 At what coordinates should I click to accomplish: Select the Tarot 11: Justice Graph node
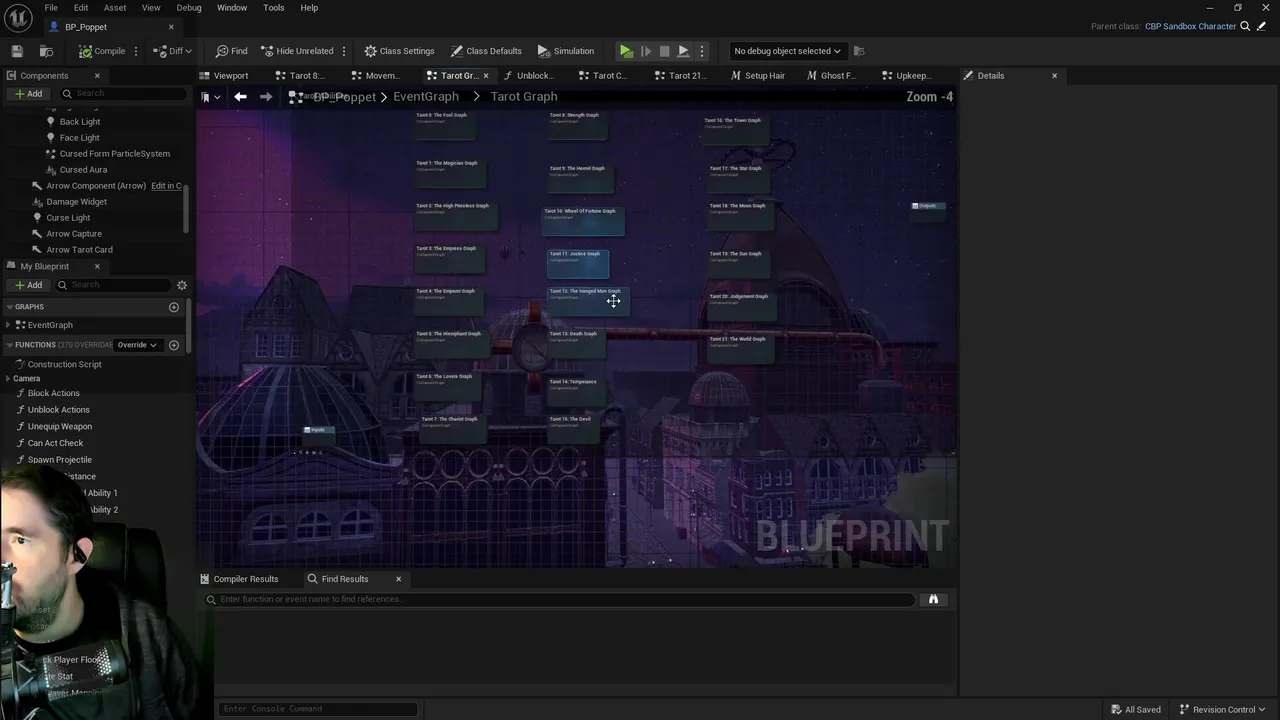(x=578, y=264)
